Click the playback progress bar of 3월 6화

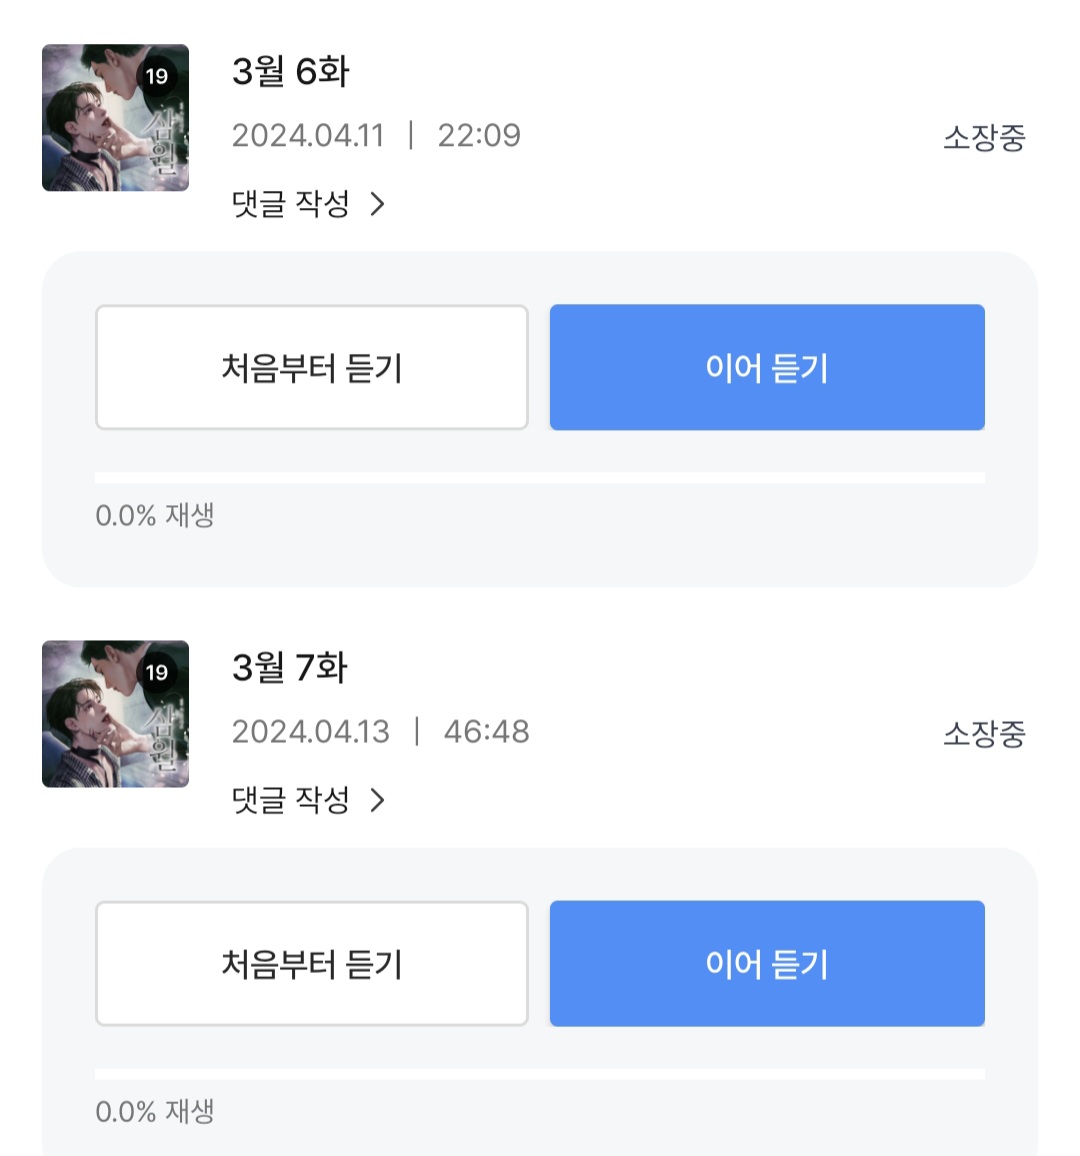pyautogui.click(x=540, y=478)
